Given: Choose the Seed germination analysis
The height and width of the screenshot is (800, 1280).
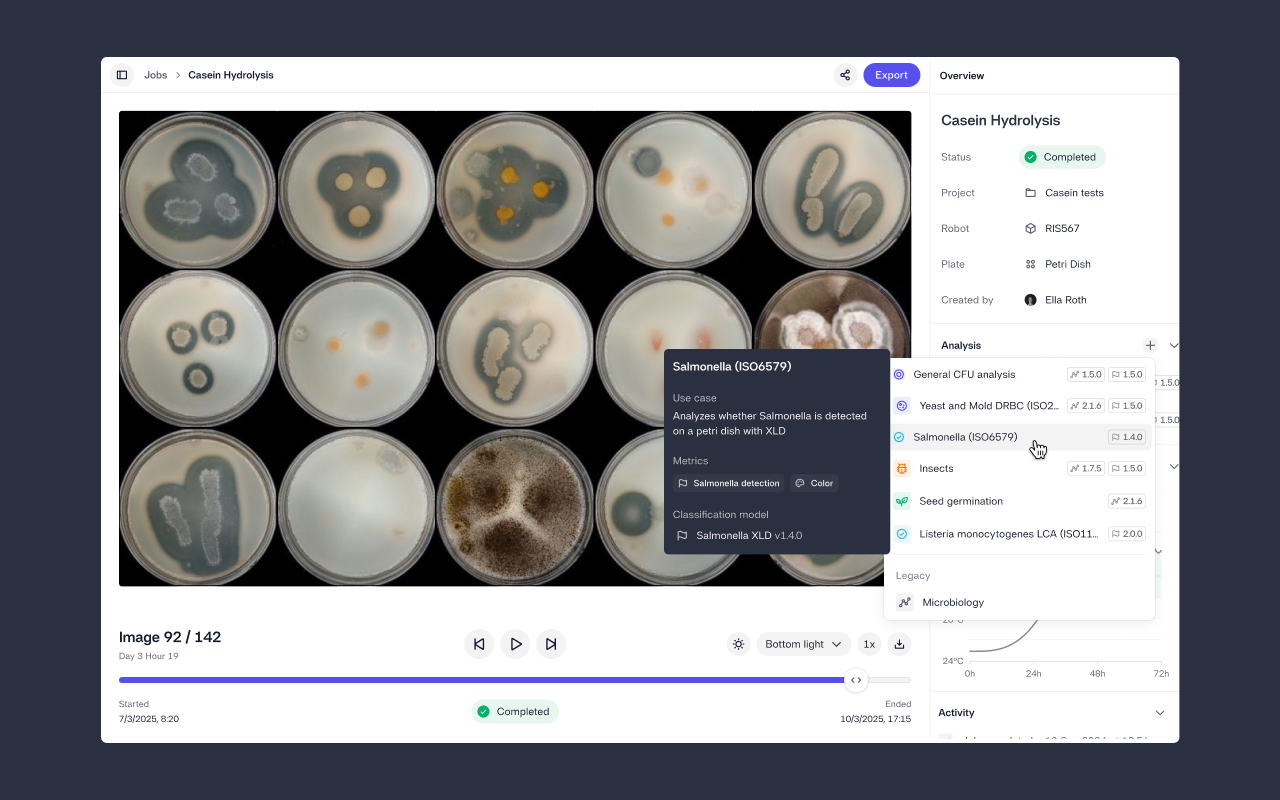Looking at the screenshot, I should point(960,501).
